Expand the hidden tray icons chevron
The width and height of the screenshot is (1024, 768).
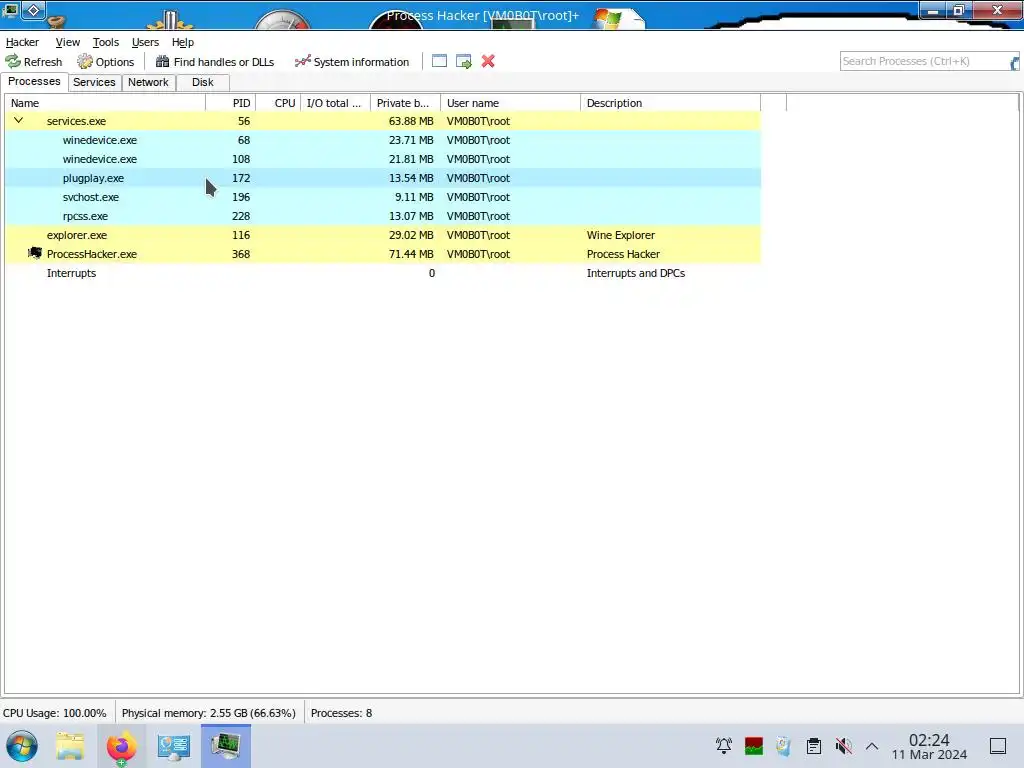[x=872, y=746]
